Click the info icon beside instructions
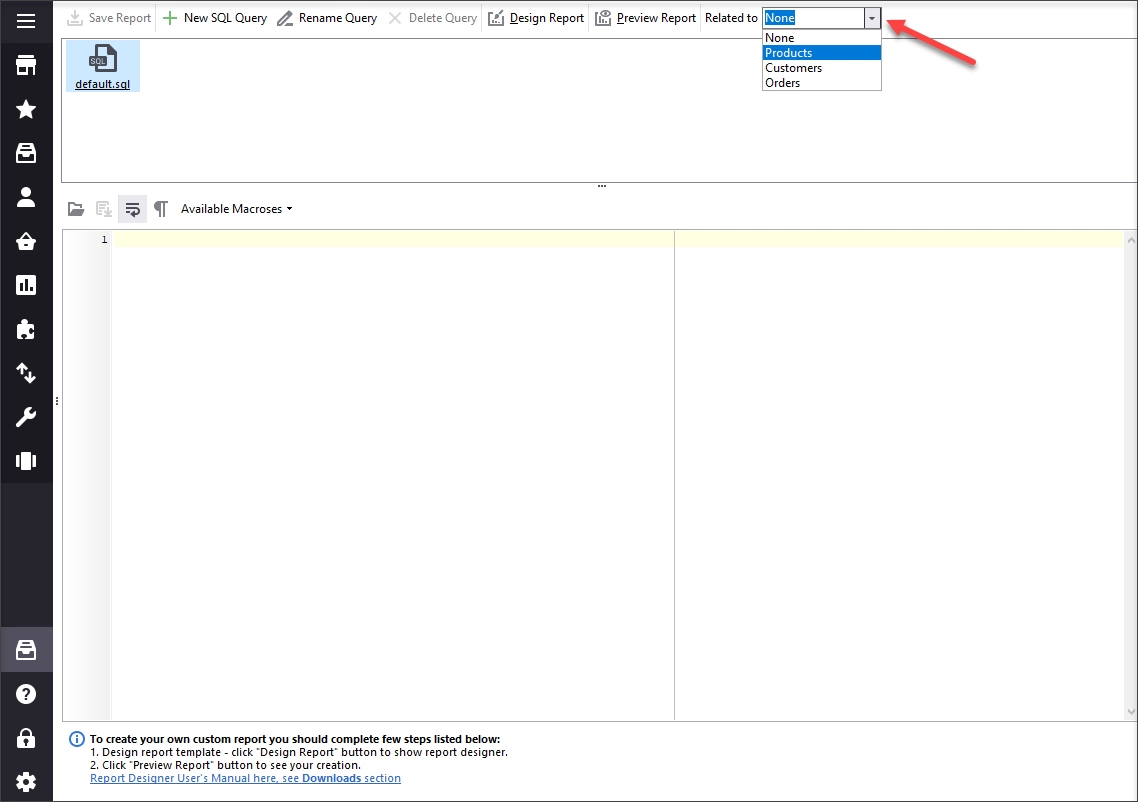The height and width of the screenshot is (802, 1138). click(x=76, y=739)
